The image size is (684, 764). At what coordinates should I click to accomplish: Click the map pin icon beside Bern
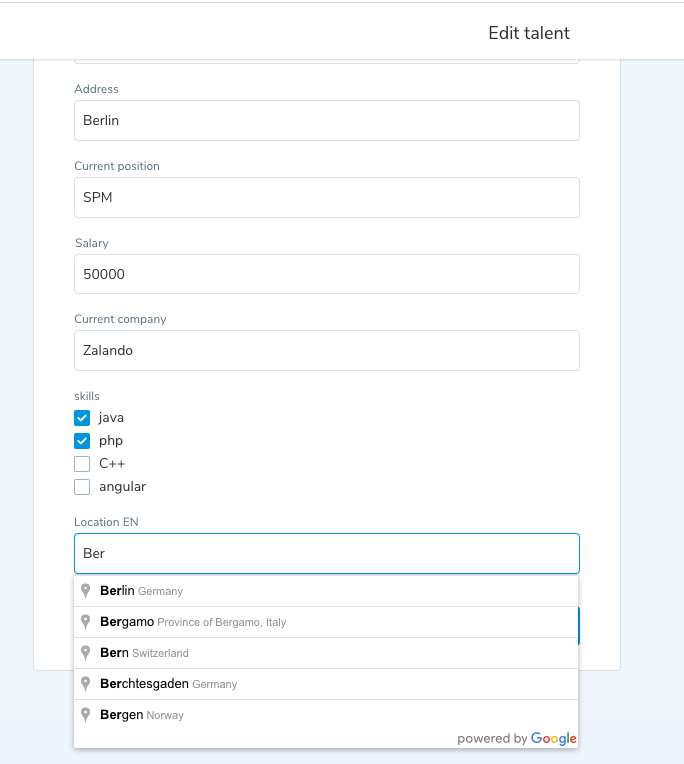(86, 653)
